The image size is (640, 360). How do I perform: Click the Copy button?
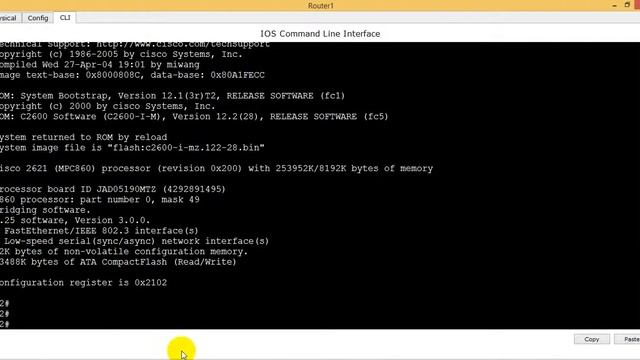591,339
